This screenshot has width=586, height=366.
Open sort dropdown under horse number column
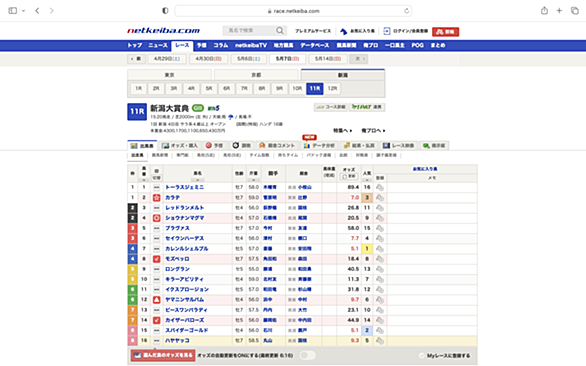tap(144, 180)
